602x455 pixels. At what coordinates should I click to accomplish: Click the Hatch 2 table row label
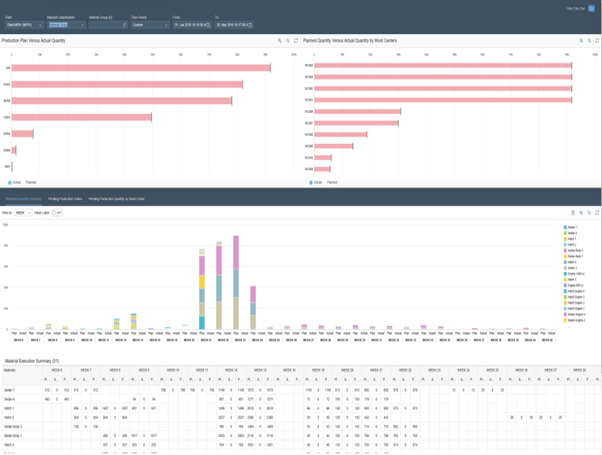click(9, 417)
